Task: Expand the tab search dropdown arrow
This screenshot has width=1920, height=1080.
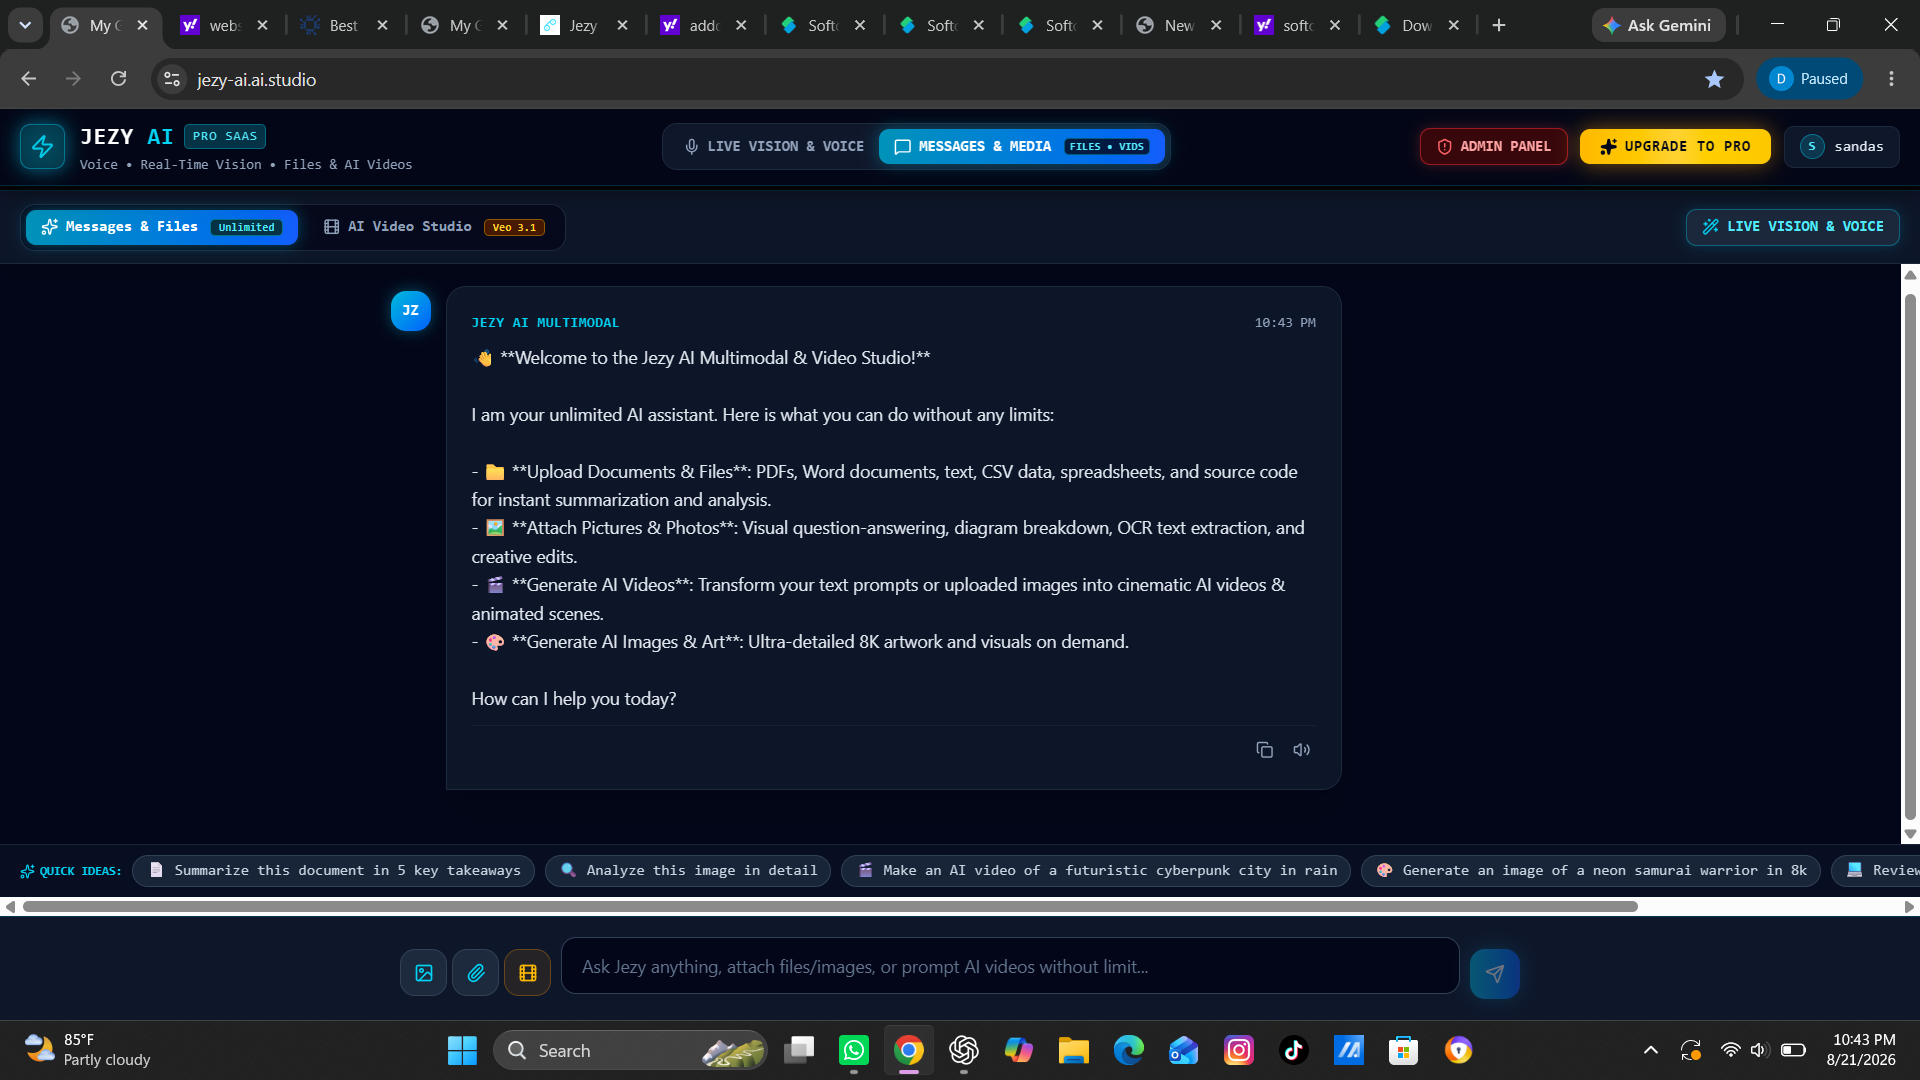Action: pyautogui.click(x=25, y=25)
